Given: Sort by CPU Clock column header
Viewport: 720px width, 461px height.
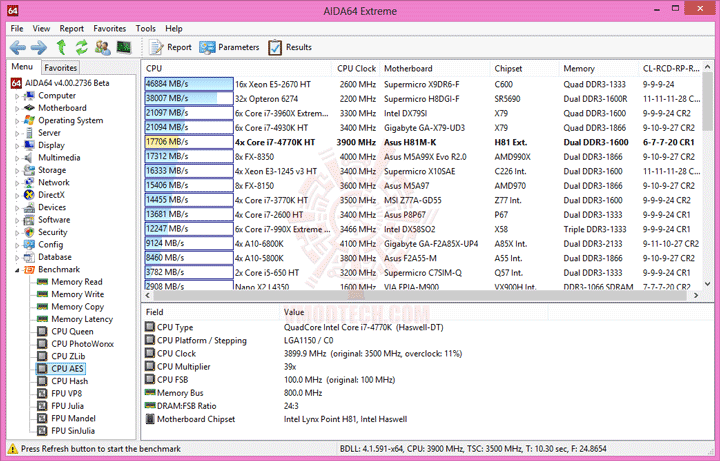Looking at the screenshot, I should coord(356,68).
